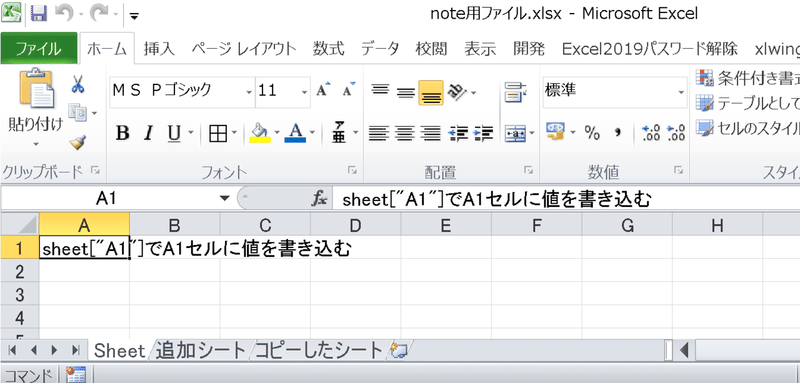Toggle Align Text Right

click(432, 134)
